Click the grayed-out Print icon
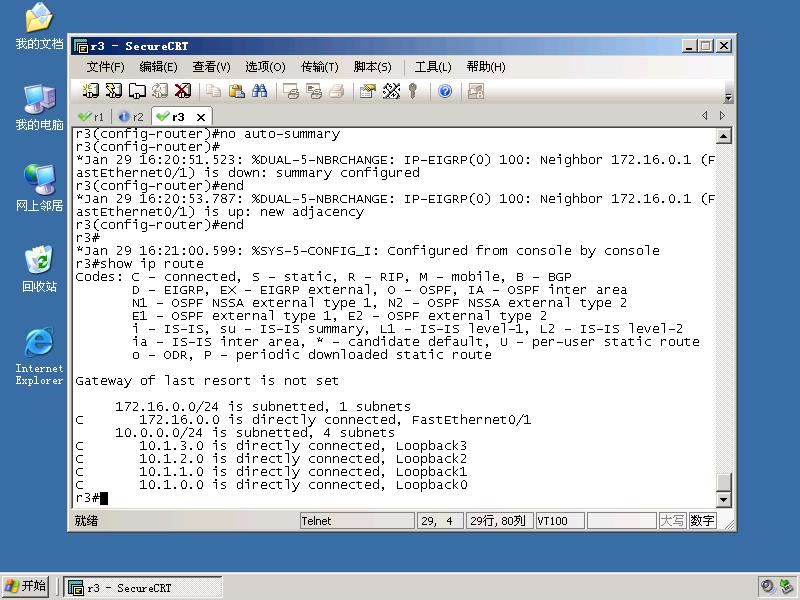This screenshot has width=800, height=600. (x=337, y=91)
